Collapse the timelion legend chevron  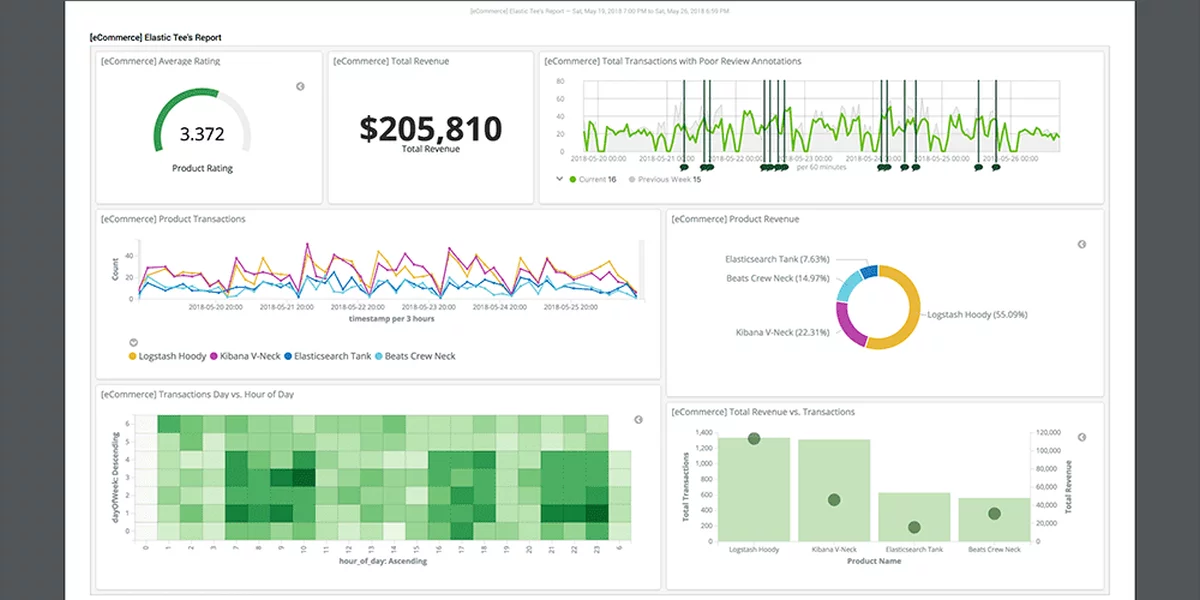pos(559,180)
